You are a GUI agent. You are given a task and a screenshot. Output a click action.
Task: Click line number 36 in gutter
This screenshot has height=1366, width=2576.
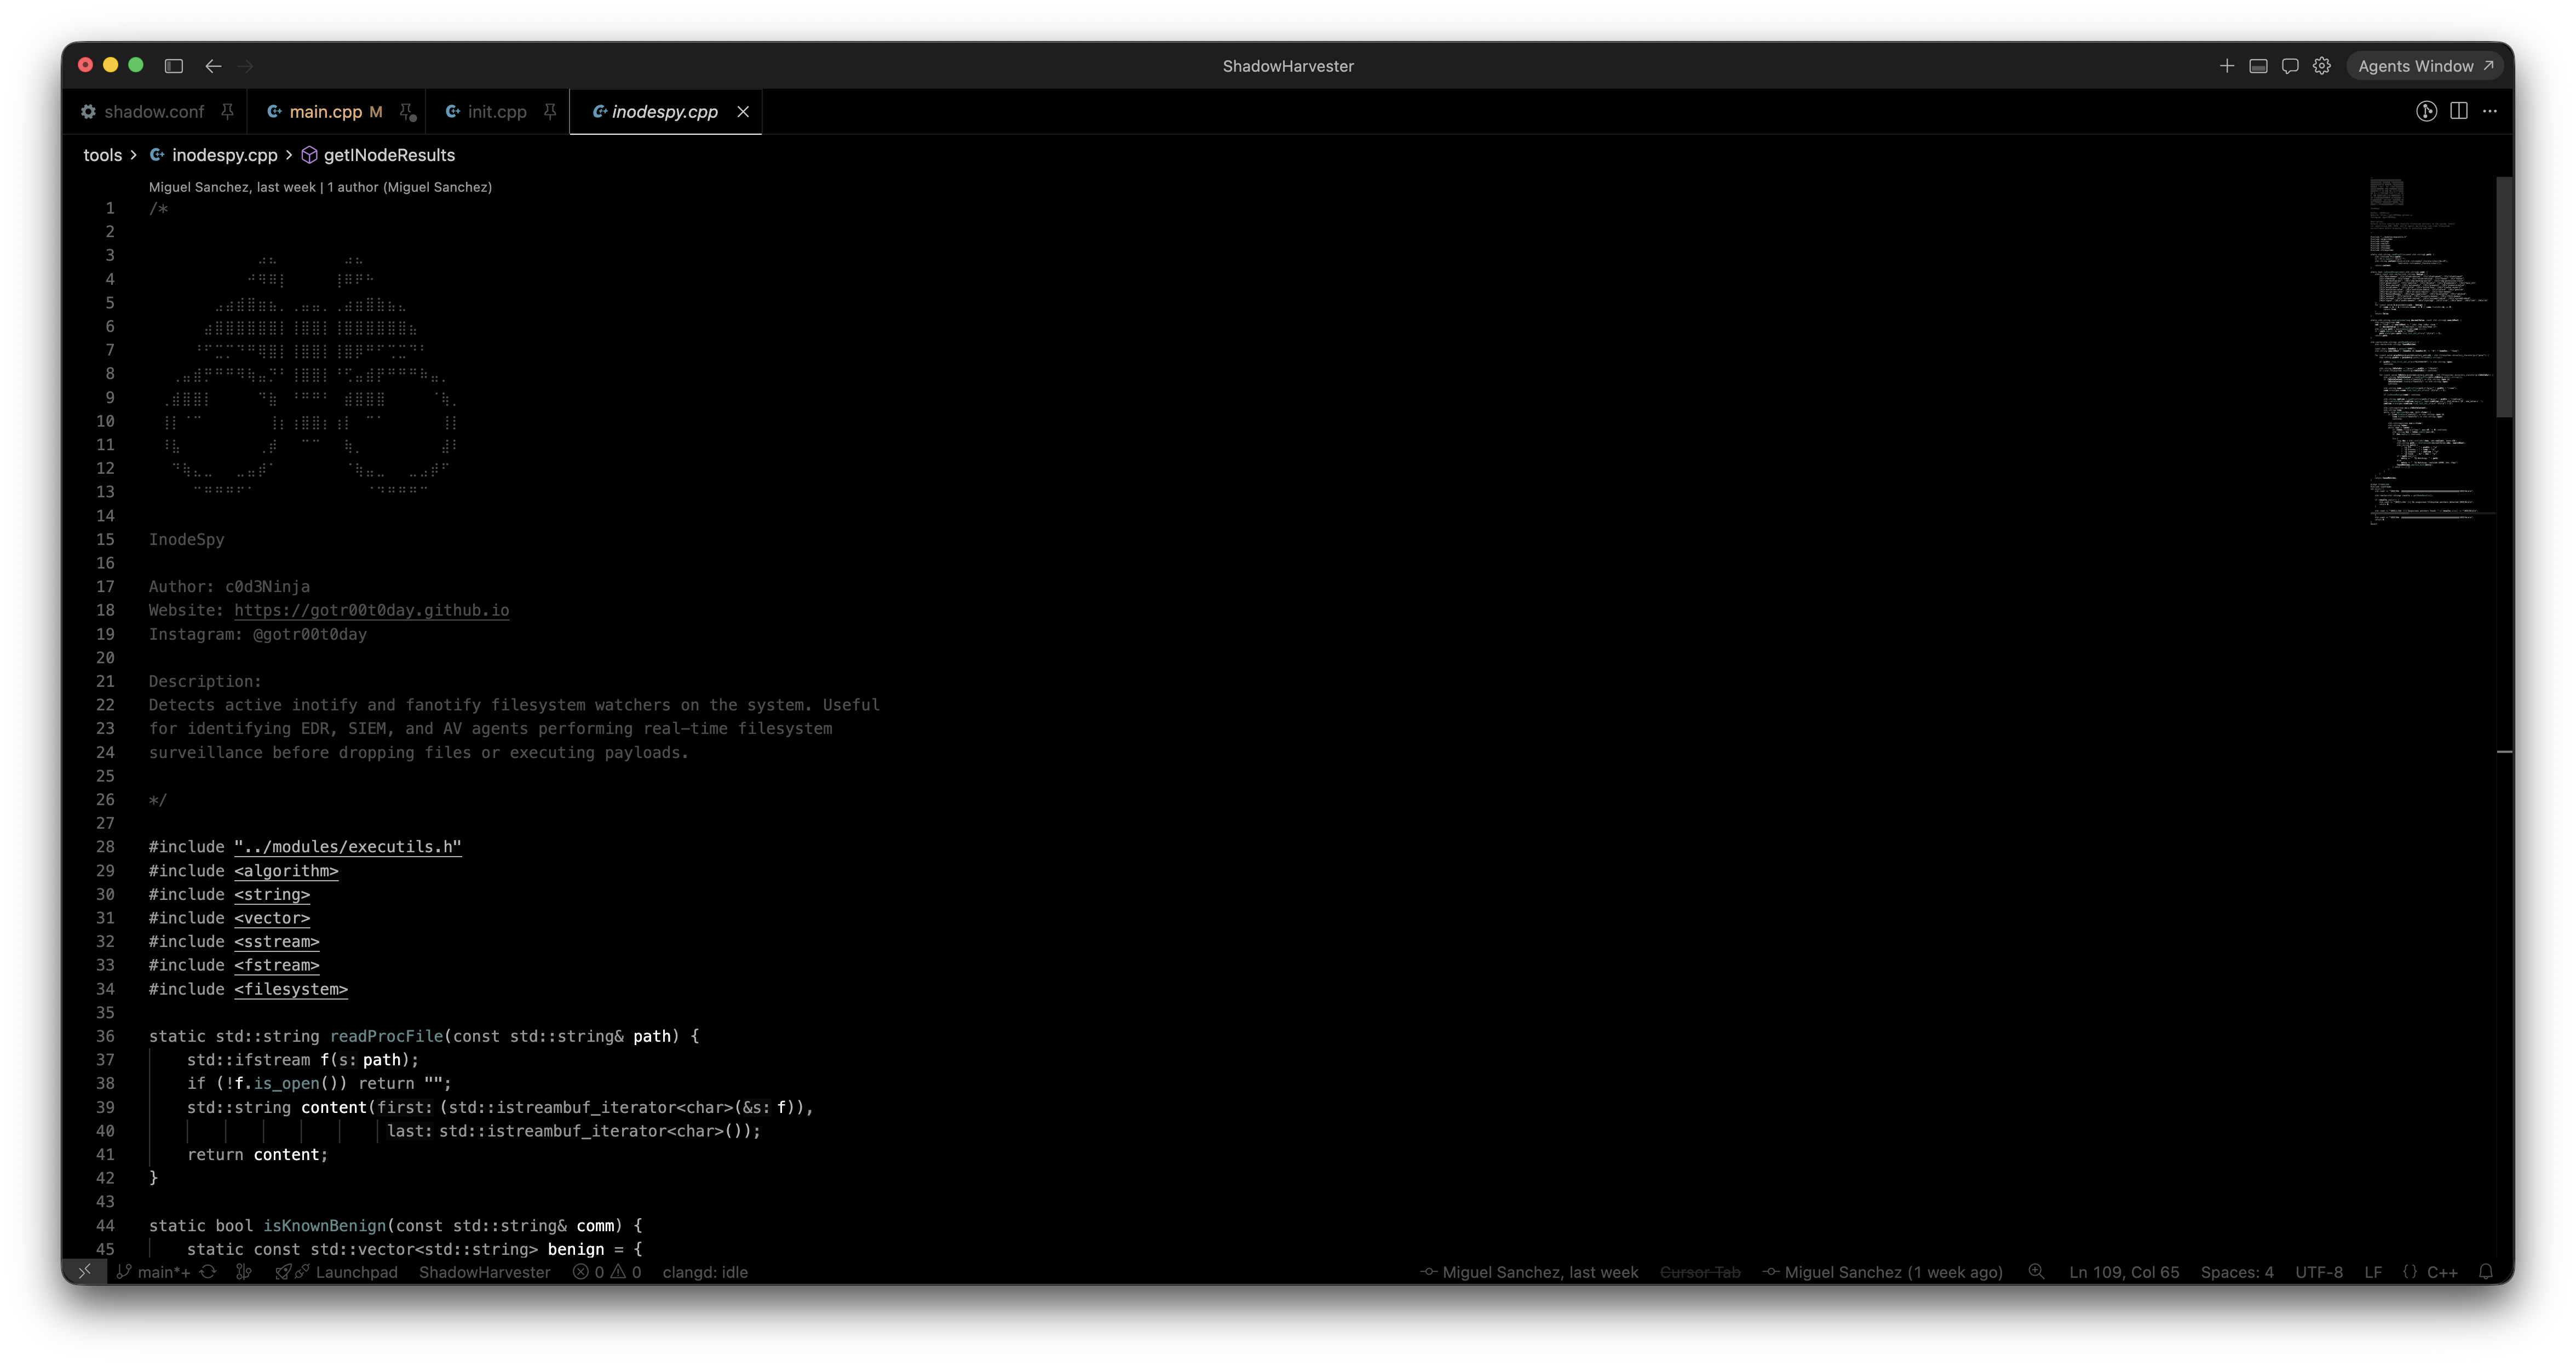coord(105,1036)
